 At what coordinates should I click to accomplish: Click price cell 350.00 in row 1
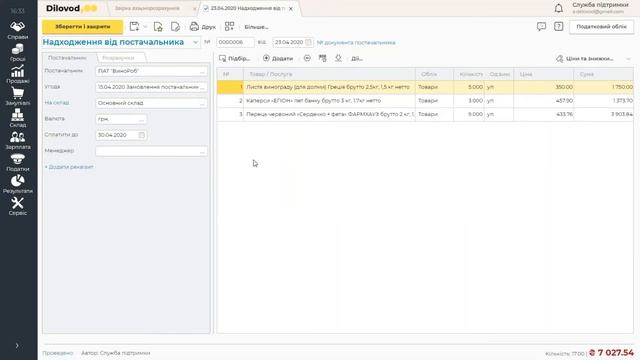[x=544, y=87]
